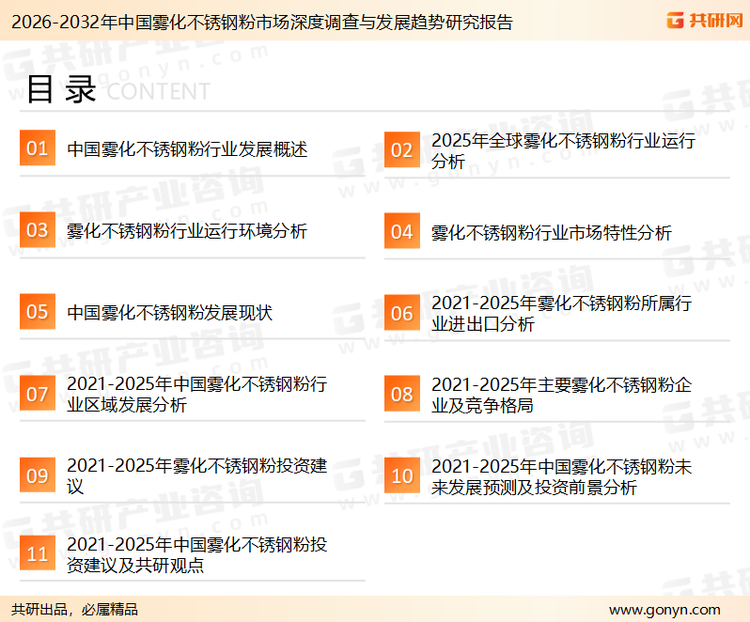750x622 pixels.
Task: Select chapter title 雾化不锈钢粉行业市场特性分析
Action: (x=551, y=233)
